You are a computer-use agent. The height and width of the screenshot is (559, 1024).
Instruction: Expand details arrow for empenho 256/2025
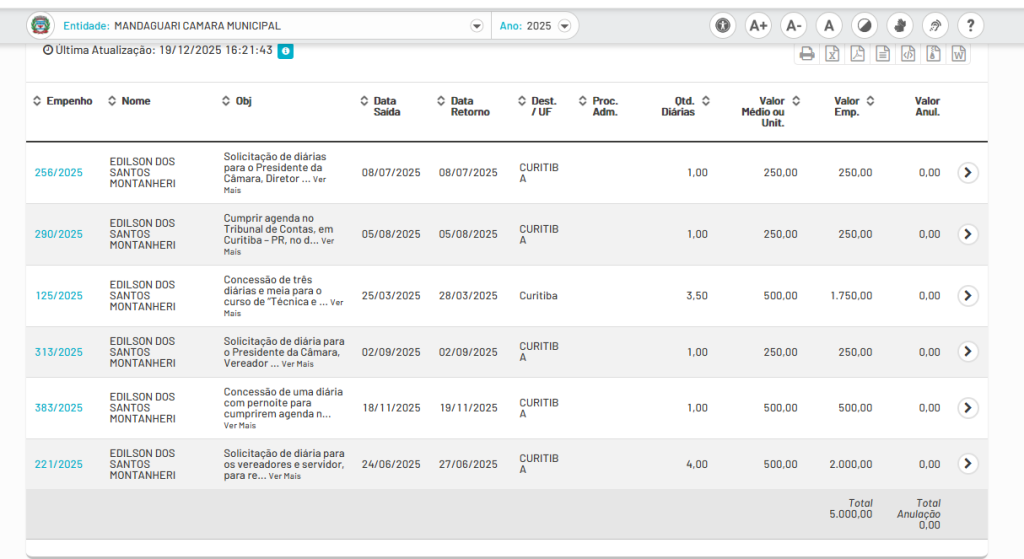point(967,172)
